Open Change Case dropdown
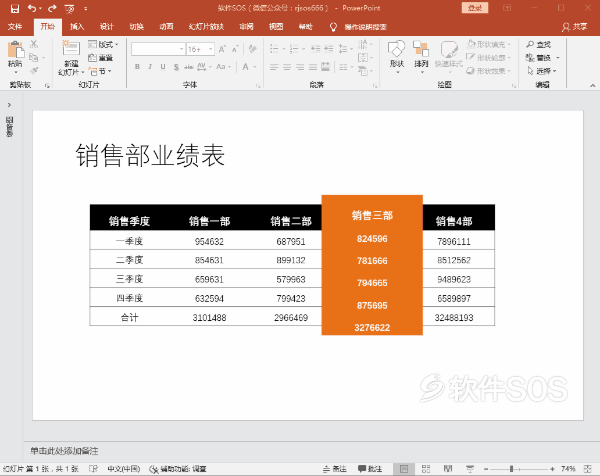This screenshot has width=600, height=476. [223, 67]
